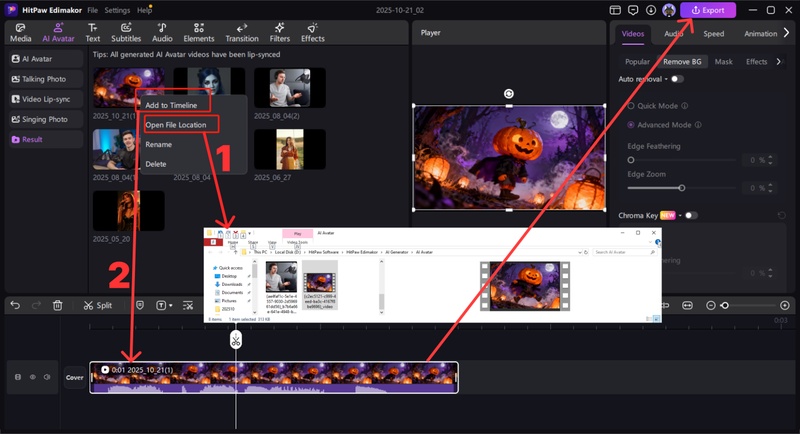This screenshot has height=434, width=800.
Task: Switch to the Speed tab
Action: tap(713, 33)
